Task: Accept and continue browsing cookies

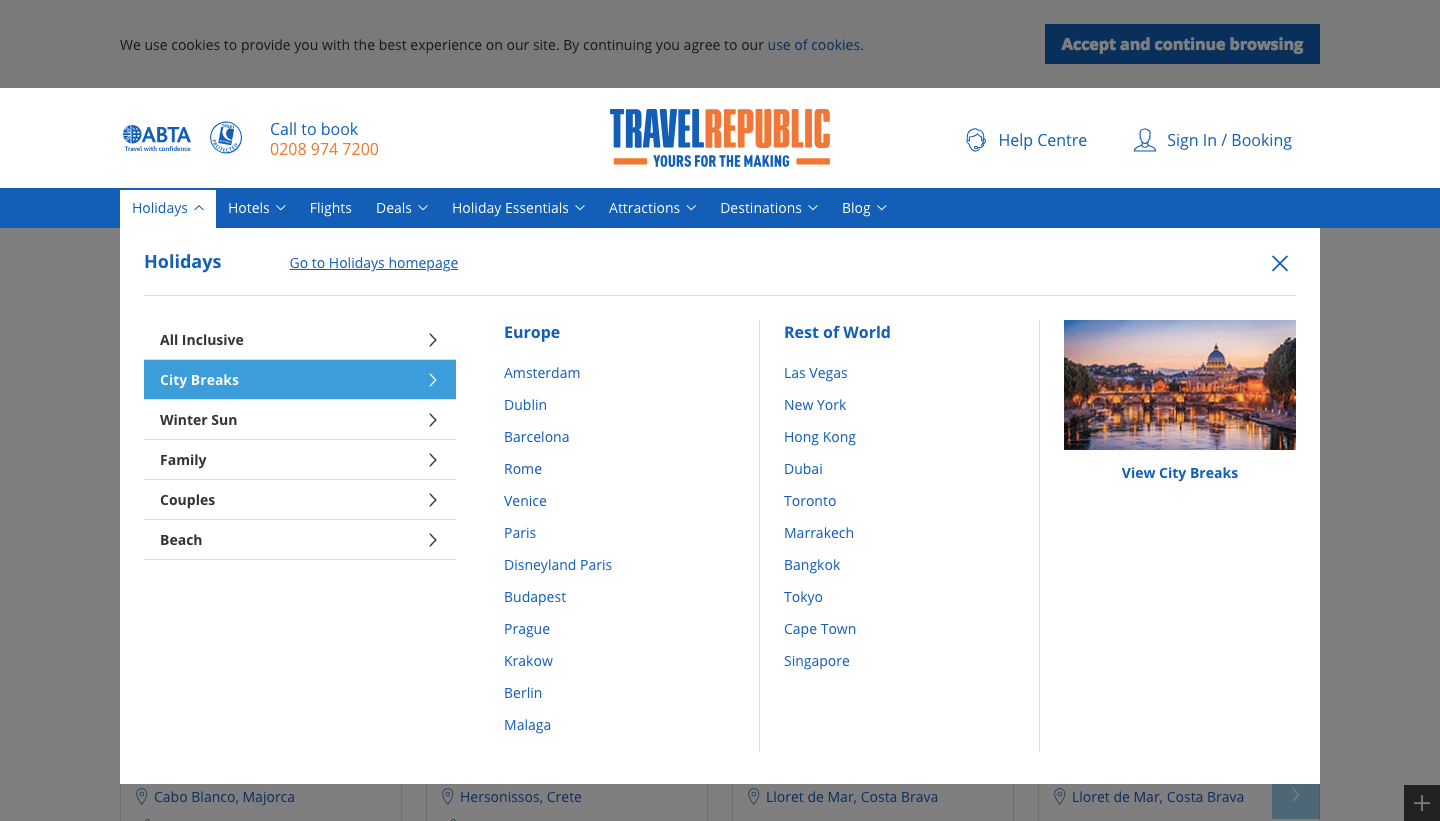Action: click(x=1182, y=44)
